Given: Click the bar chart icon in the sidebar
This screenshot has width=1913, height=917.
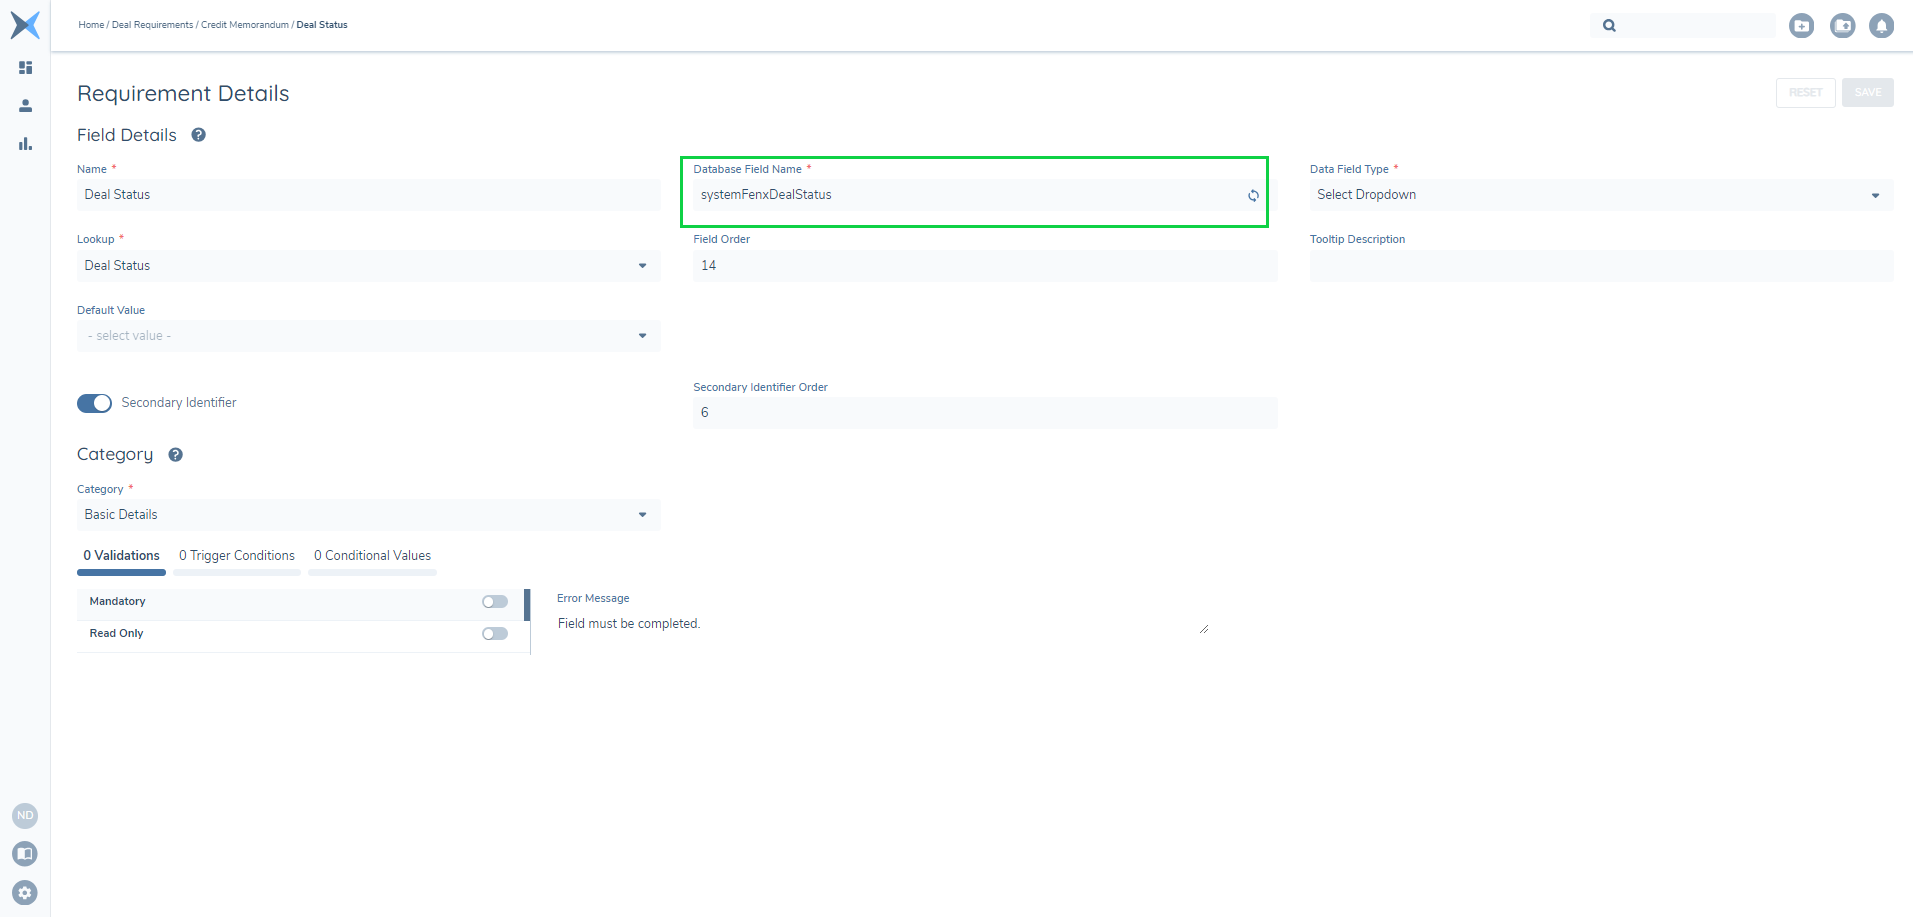Looking at the screenshot, I should click(26, 144).
